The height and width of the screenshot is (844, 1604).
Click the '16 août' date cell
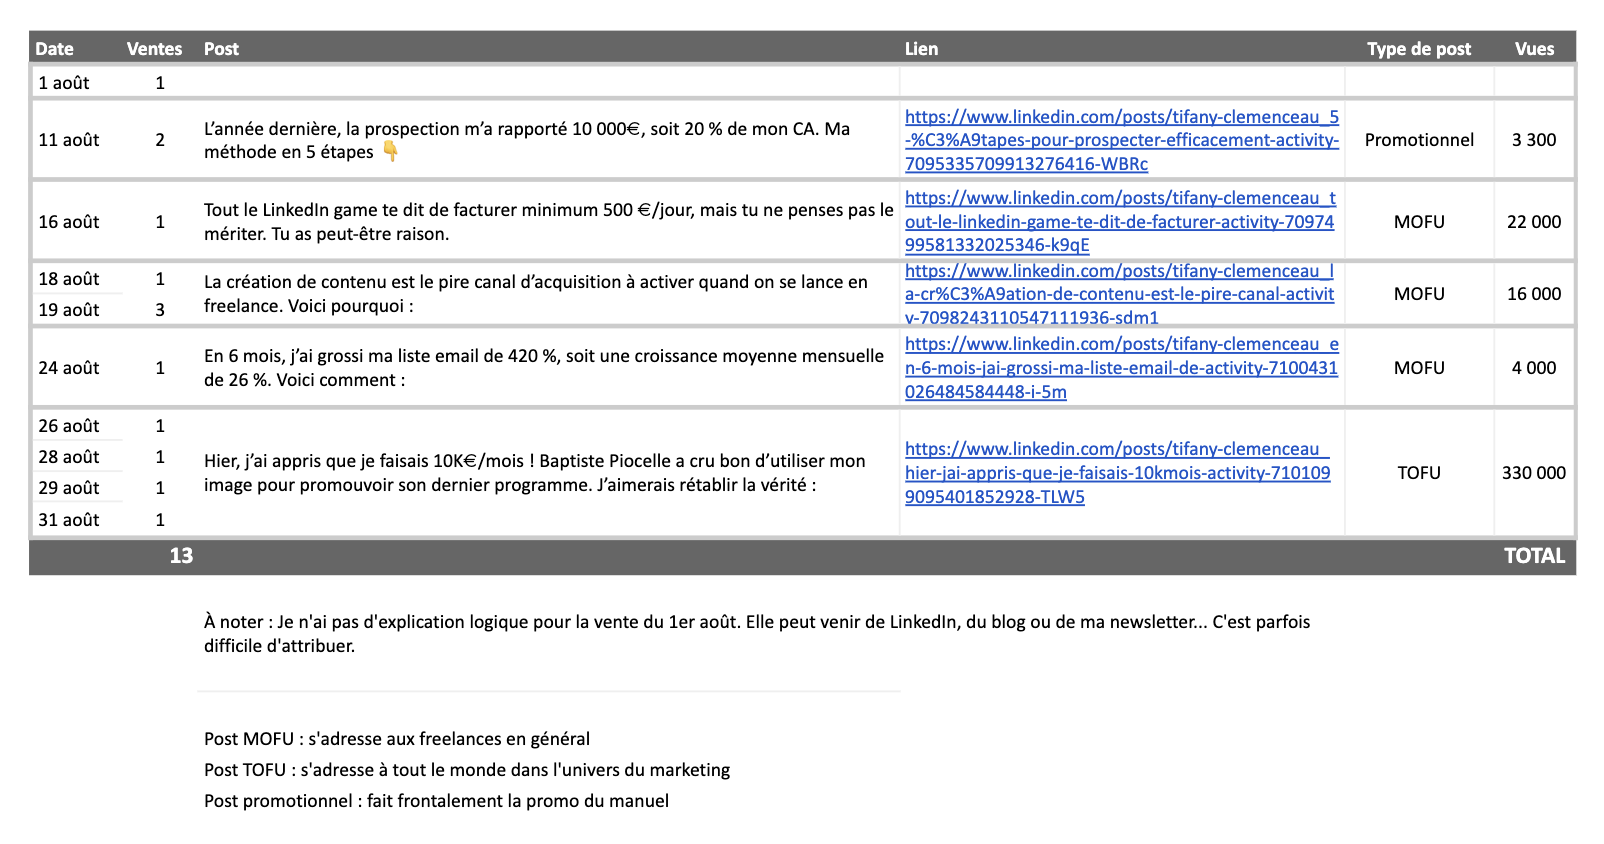pyautogui.click(x=69, y=222)
